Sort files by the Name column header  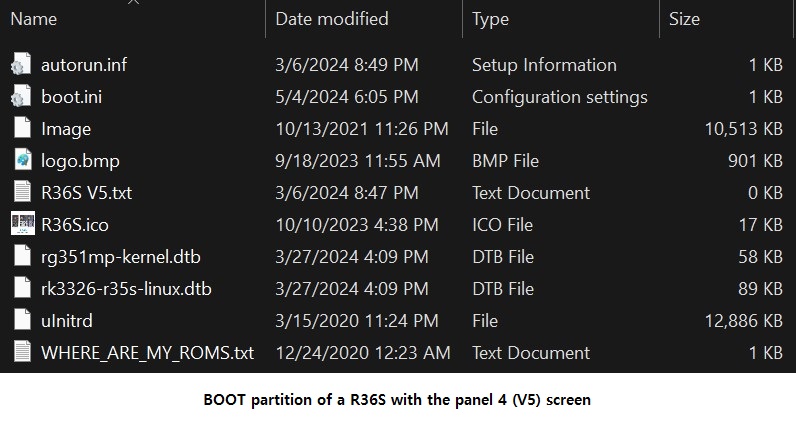pyautogui.click(x=34, y=19)
